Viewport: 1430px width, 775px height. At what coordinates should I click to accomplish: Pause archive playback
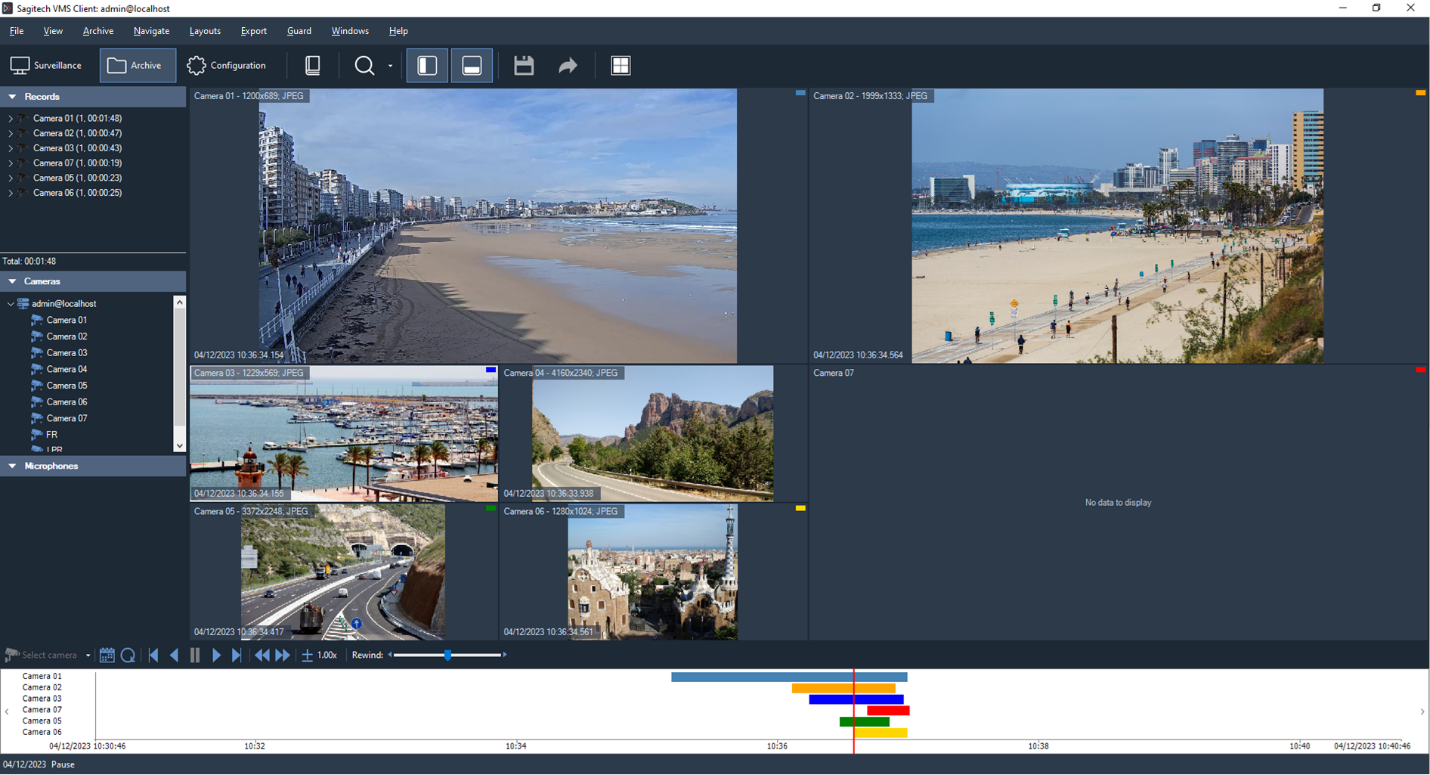(195, 655)
